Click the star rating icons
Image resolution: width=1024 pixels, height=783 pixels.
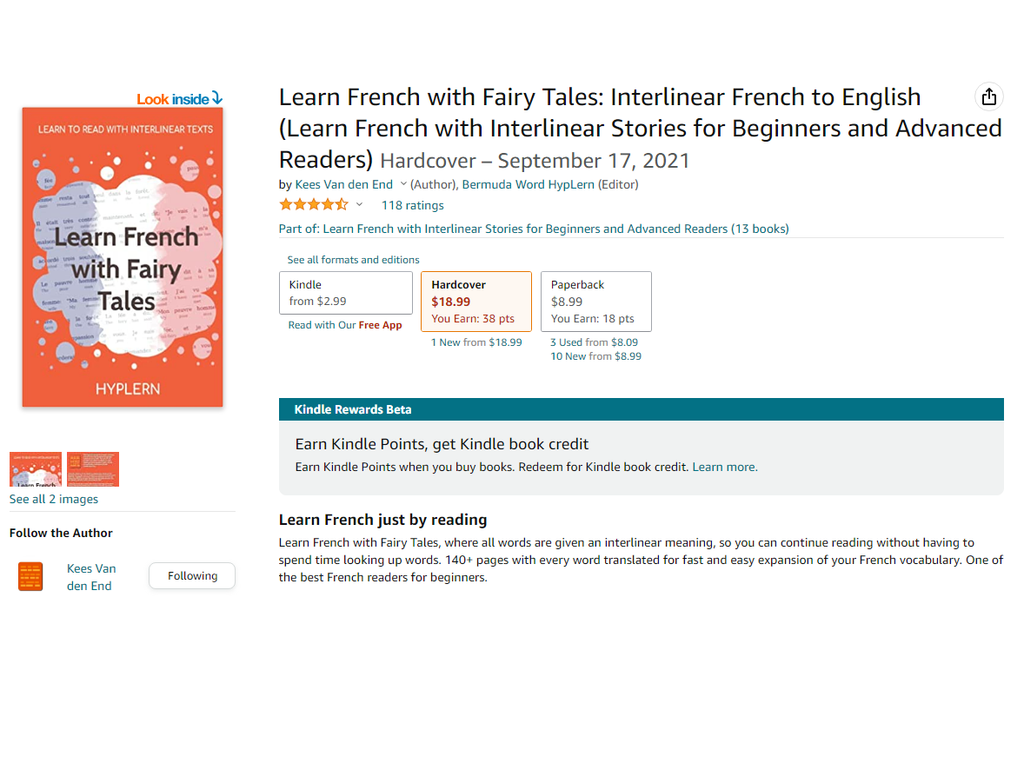[313, 205]
